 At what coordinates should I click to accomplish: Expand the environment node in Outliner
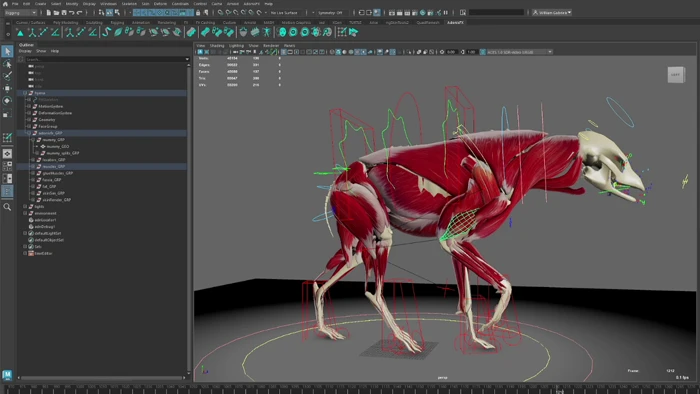tap(25, 213)
